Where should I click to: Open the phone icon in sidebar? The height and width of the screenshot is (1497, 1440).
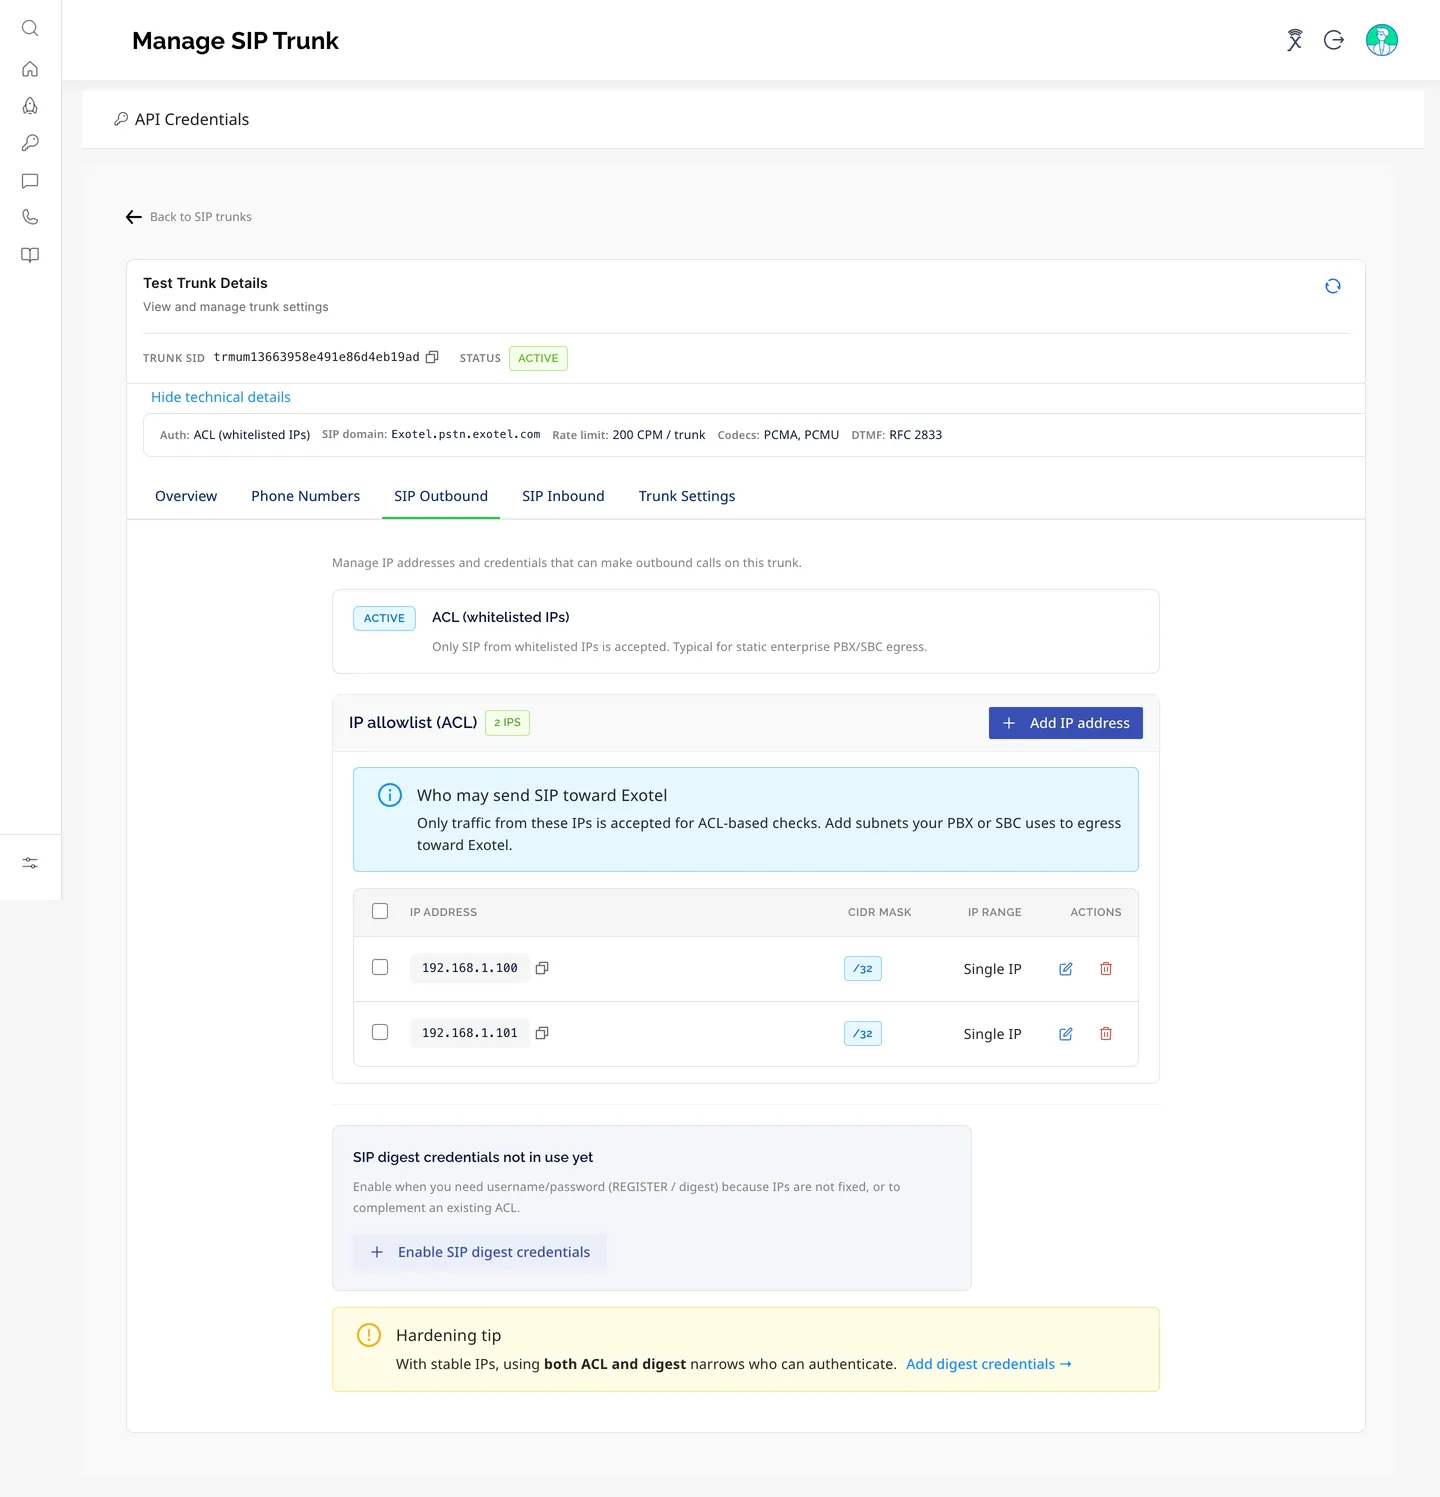pyautogui.click(x=30, y=217)
